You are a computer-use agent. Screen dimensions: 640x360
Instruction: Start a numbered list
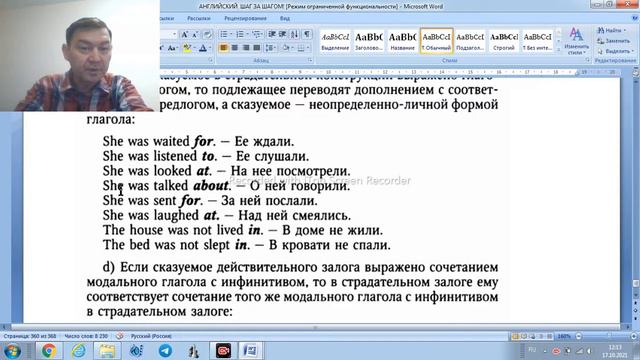pos(240,34)
